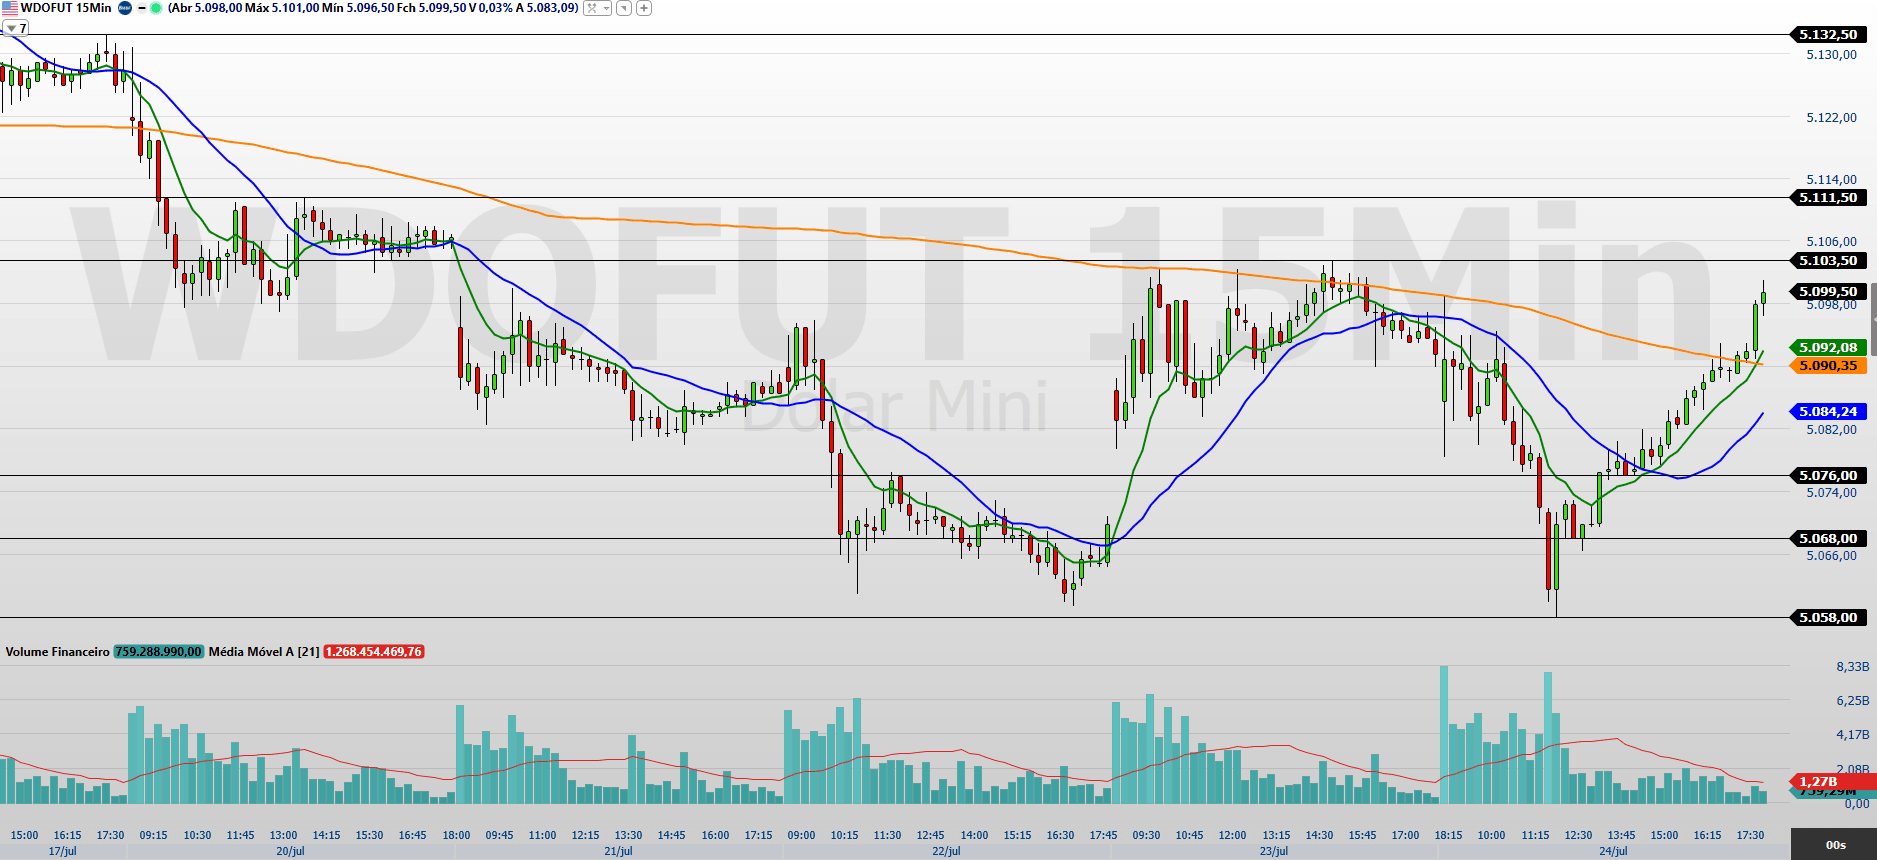
Task: Click the blue Bovespa exchange badge
Action: [x=125, y=8]
